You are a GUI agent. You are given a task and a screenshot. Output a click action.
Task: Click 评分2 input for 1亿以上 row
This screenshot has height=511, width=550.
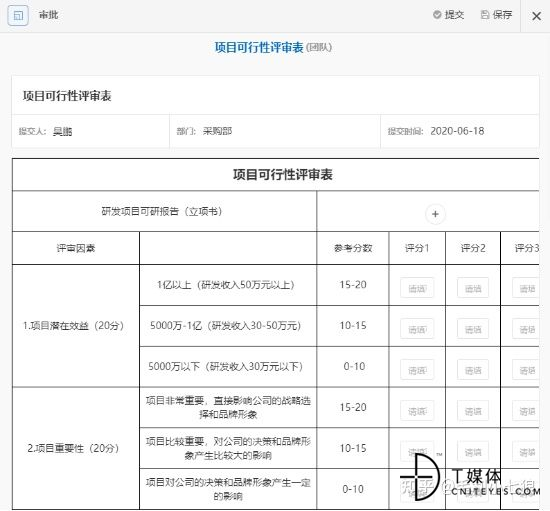pos(473,288)
